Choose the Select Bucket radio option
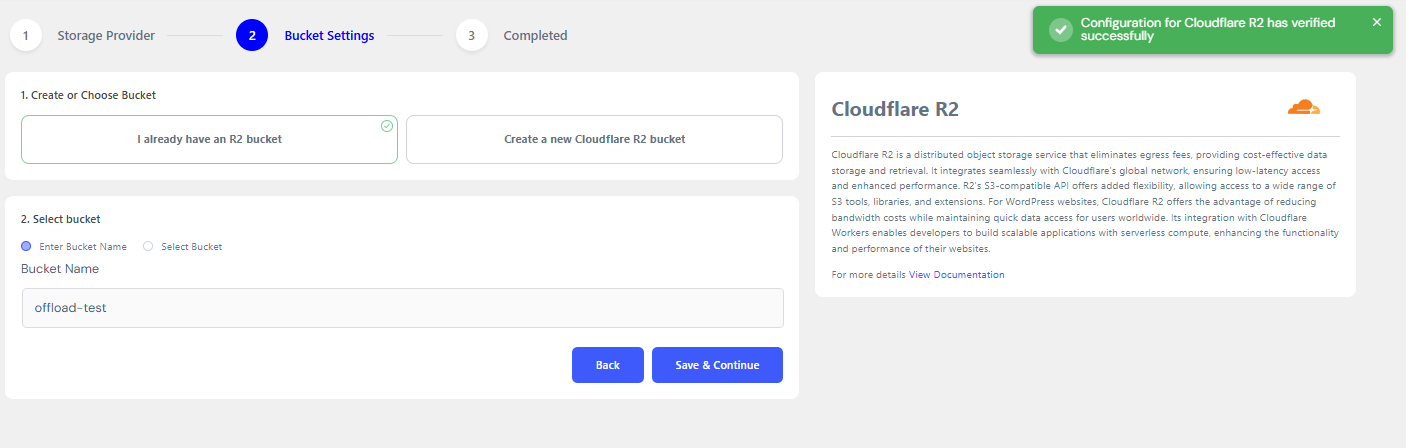 coord(148,246)
